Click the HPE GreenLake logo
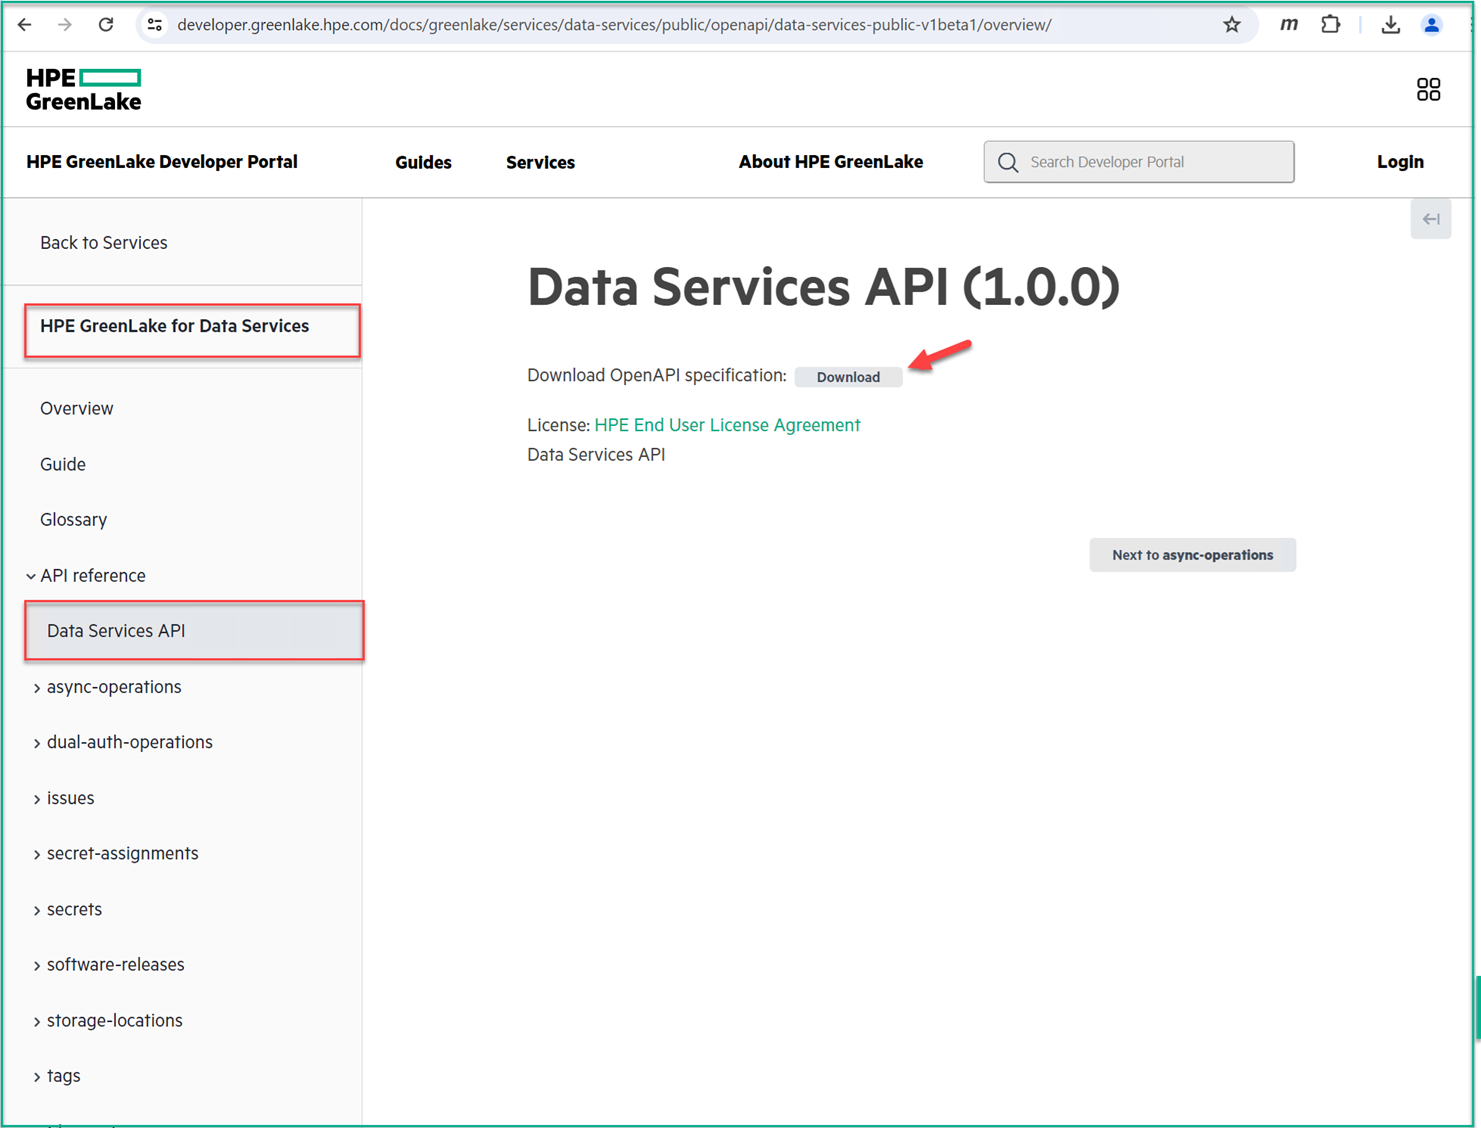The image size is (1481, 1128). coord(84,89)
